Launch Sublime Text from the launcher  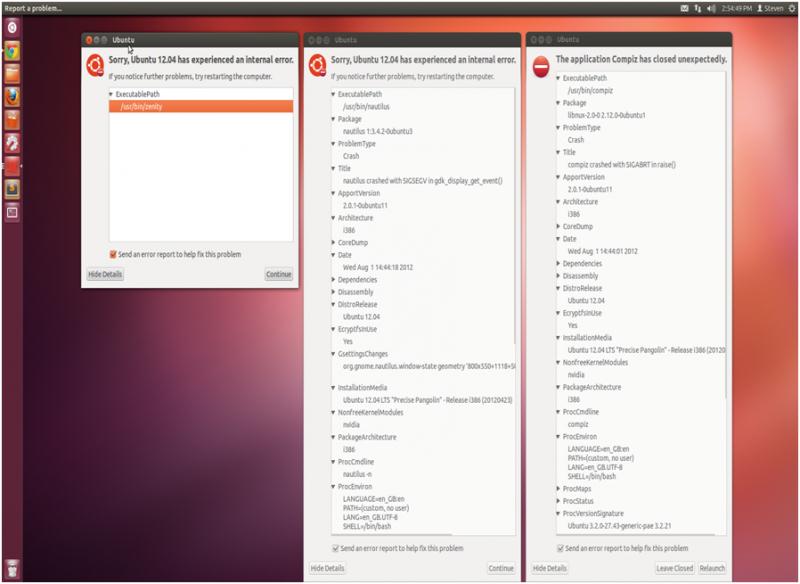[12, 189]
